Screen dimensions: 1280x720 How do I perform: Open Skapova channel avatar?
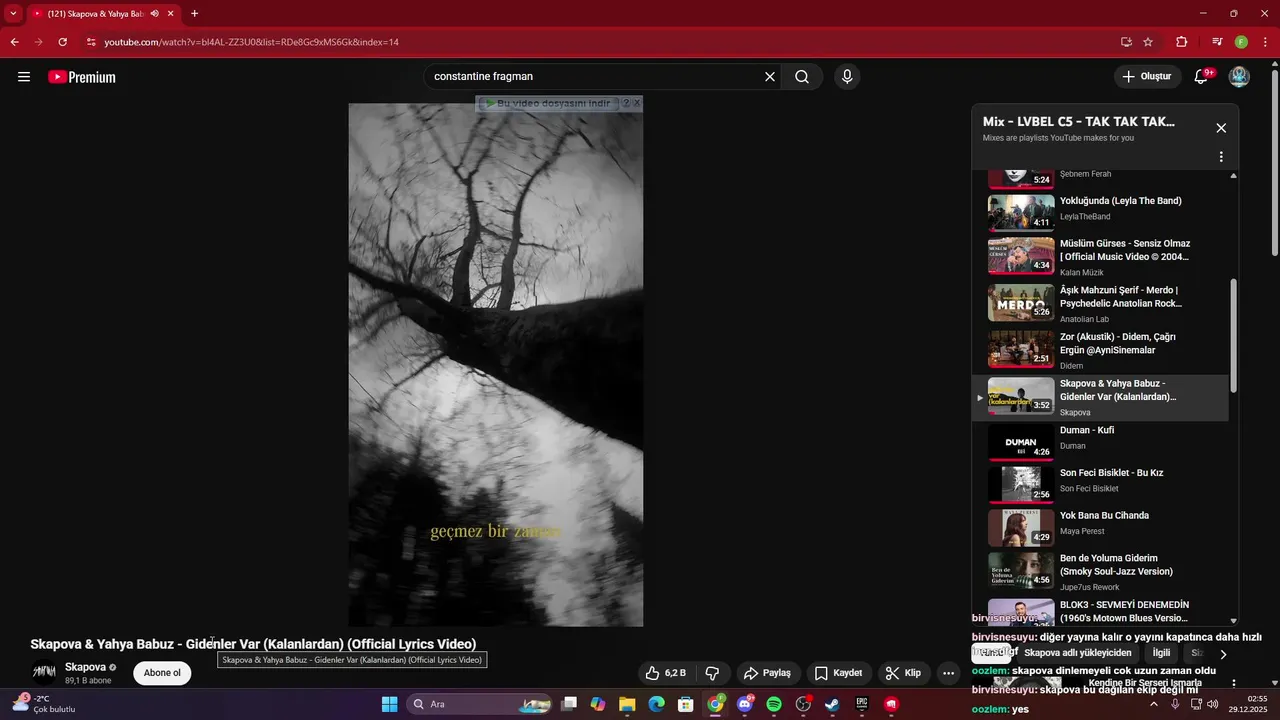[x=44, y=672]
